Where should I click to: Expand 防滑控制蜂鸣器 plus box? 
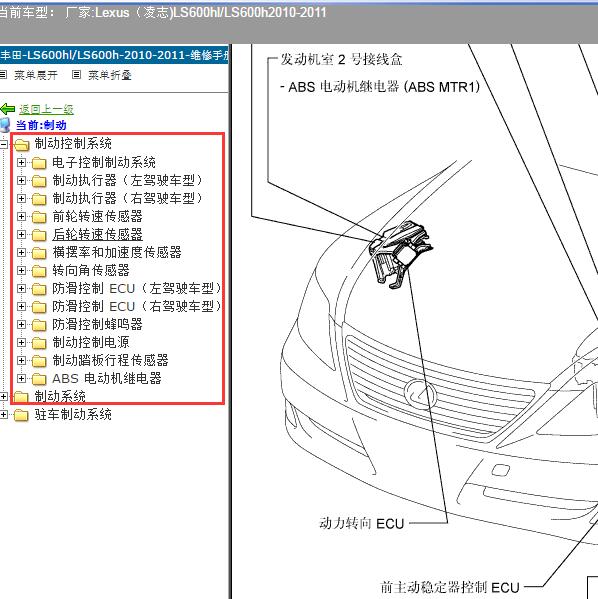point(21,324)
